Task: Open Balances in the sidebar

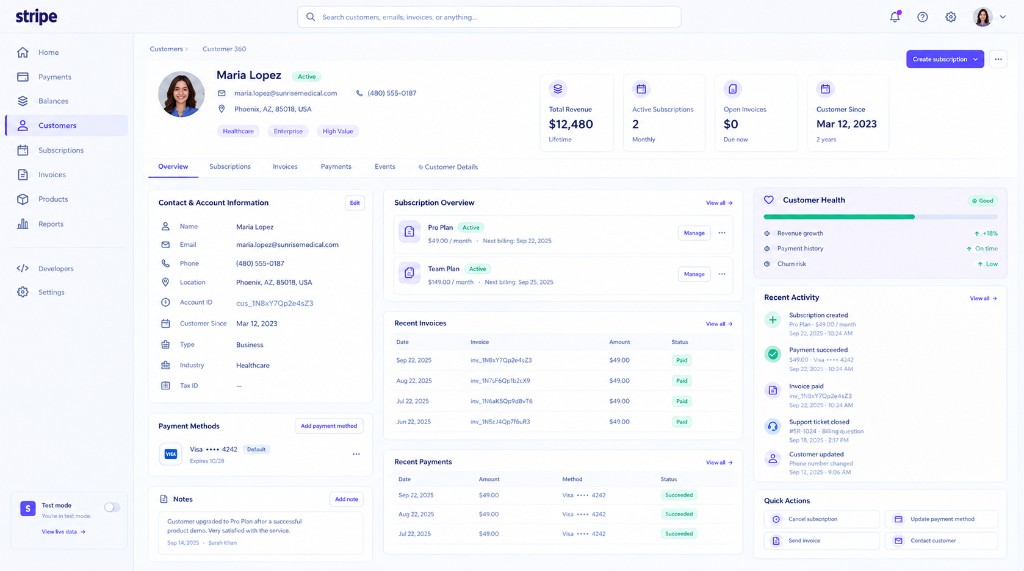Action: click(x=67, y=101)
